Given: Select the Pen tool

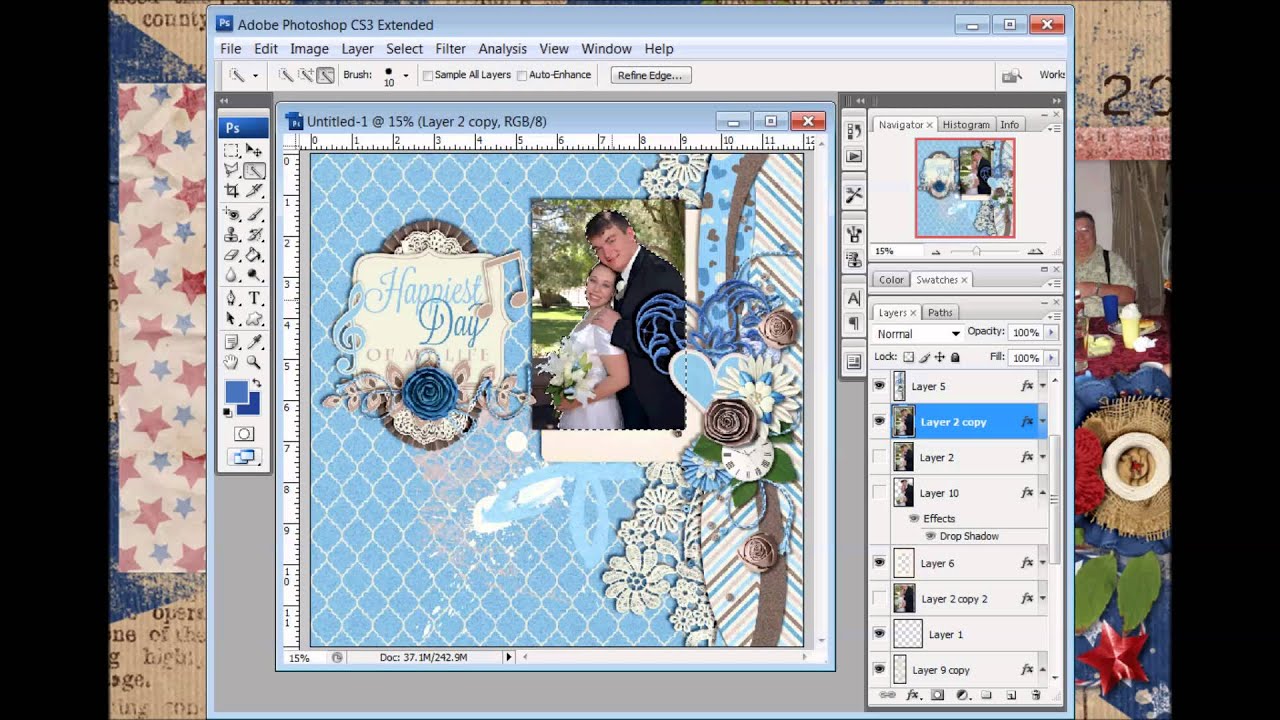Looking at the screenshot, I should click(x=232, y=298).
